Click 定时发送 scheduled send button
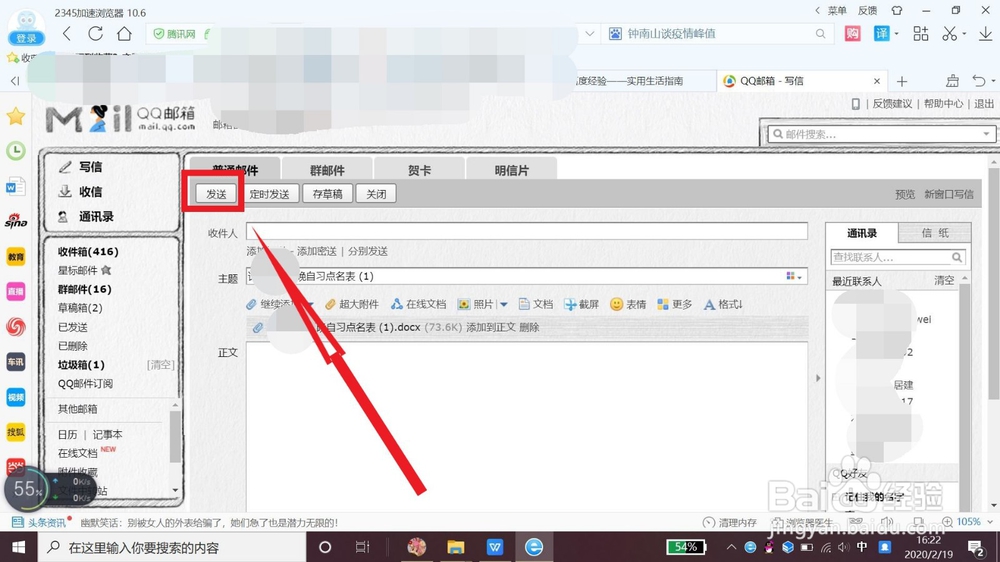 point(269,194)
